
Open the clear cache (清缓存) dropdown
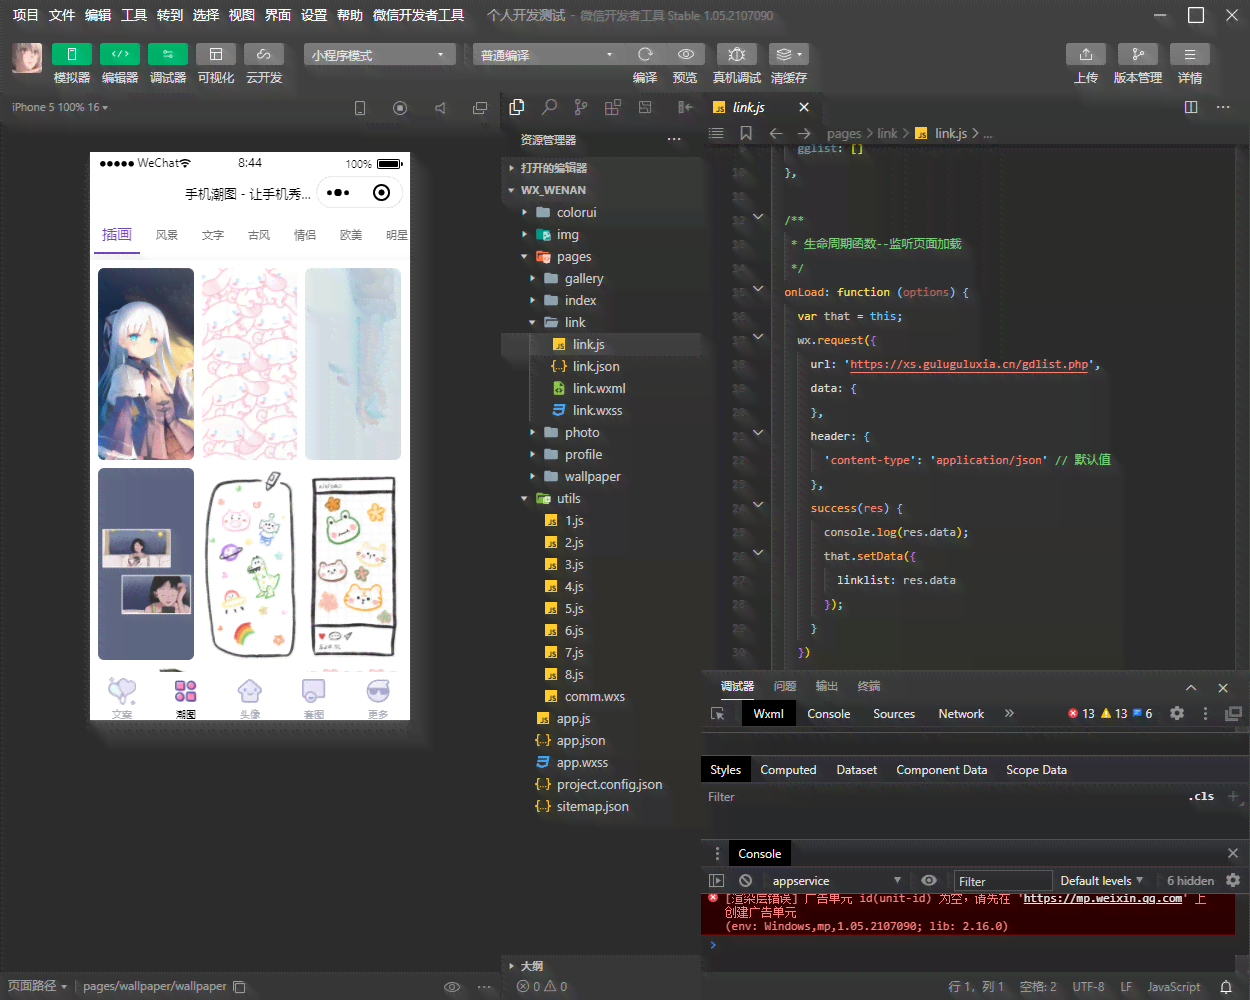pos(789,54)
